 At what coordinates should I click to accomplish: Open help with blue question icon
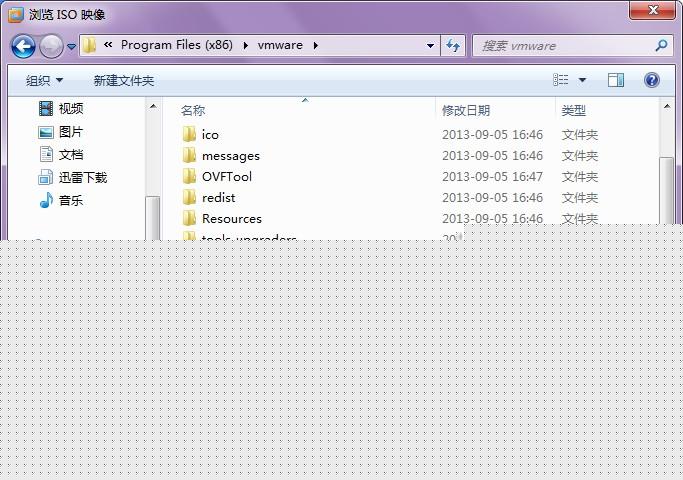652,80
